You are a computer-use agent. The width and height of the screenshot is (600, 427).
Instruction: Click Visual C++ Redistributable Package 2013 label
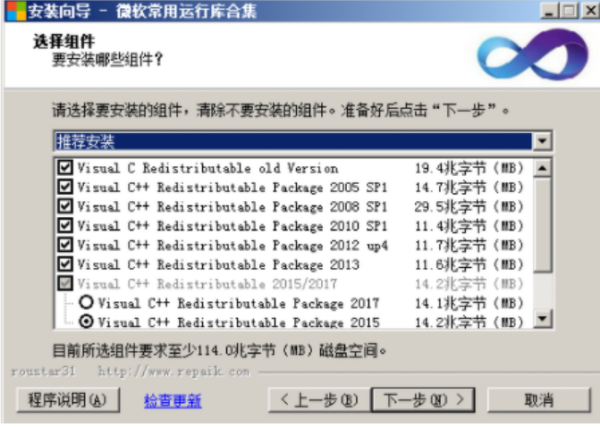coord(218,264)
